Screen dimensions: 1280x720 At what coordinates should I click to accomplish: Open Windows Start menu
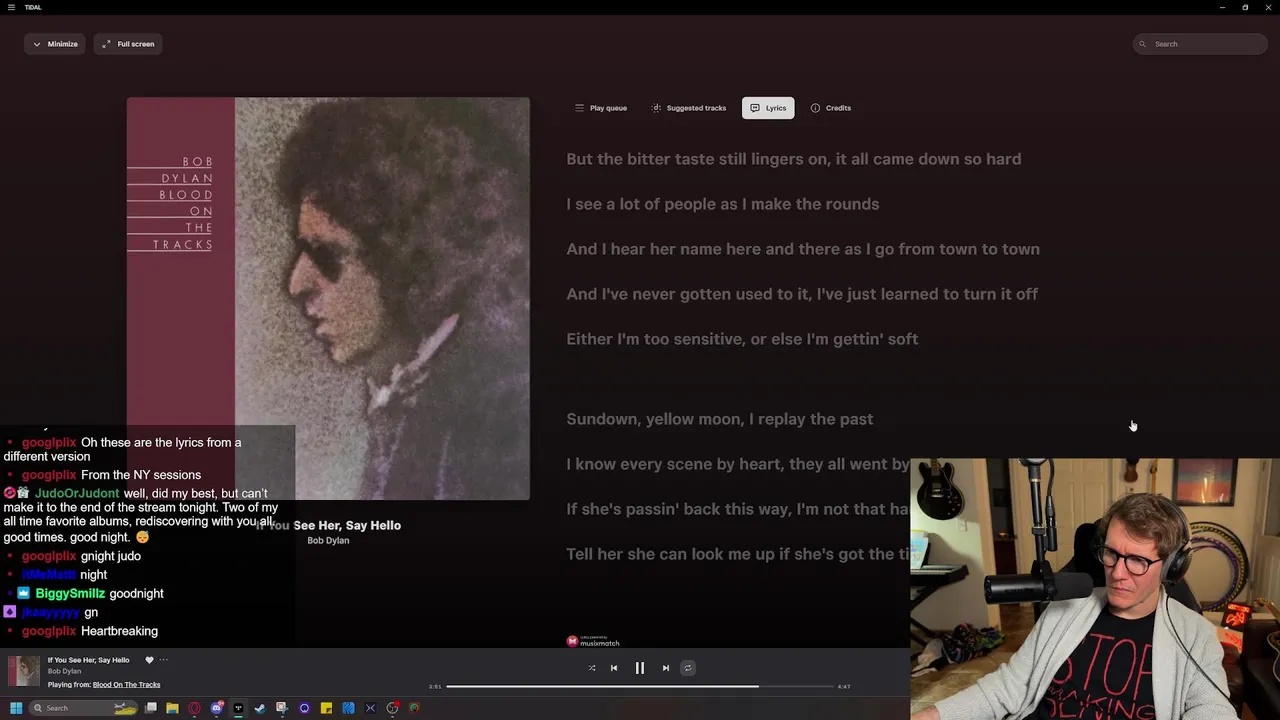click(x=16, y=708)
